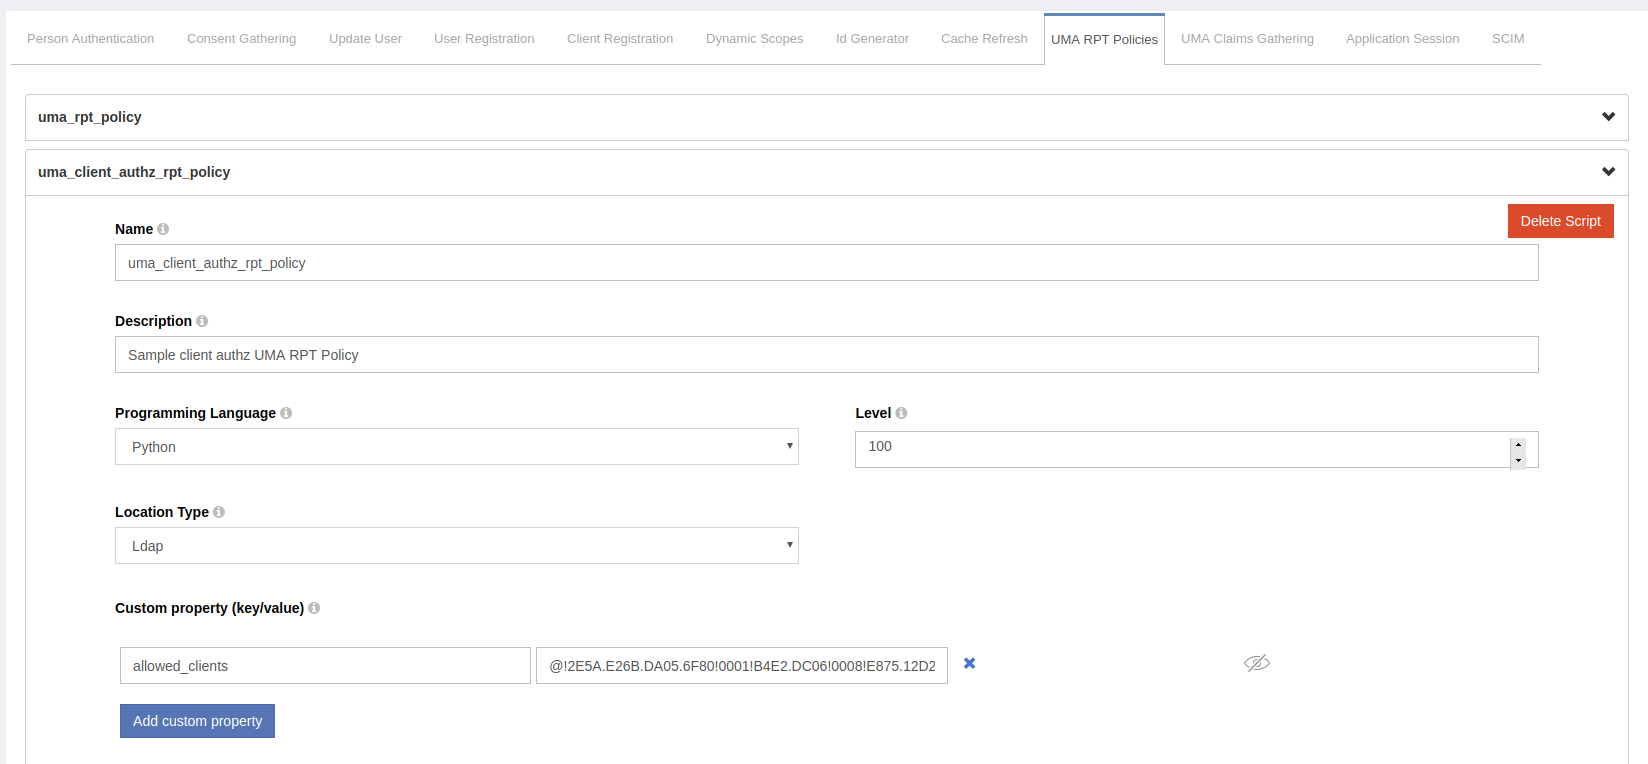1648x764 pixels.
Task: Open the Programming Language dropdown
Action: (456, 447)
